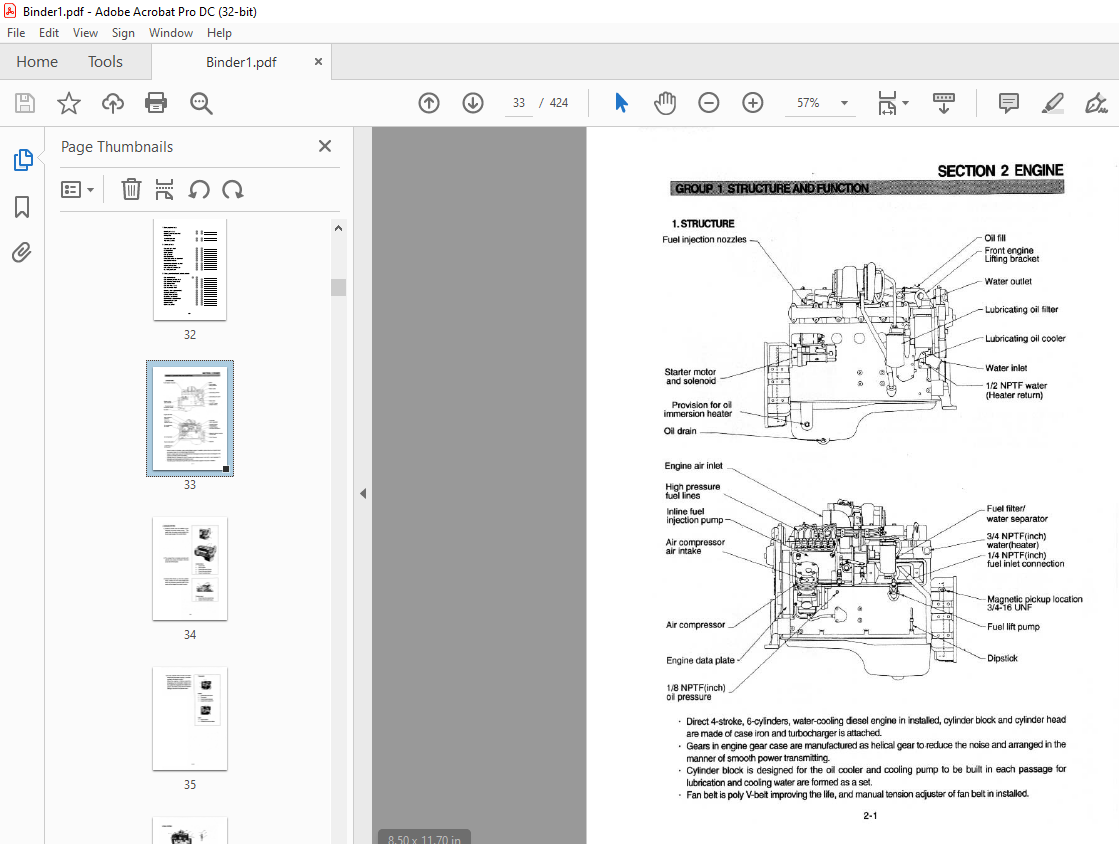Add document to starred with star icon
Image resolution: width=1119 pixels, height=844 pixels.
click(x=69, y=103)
